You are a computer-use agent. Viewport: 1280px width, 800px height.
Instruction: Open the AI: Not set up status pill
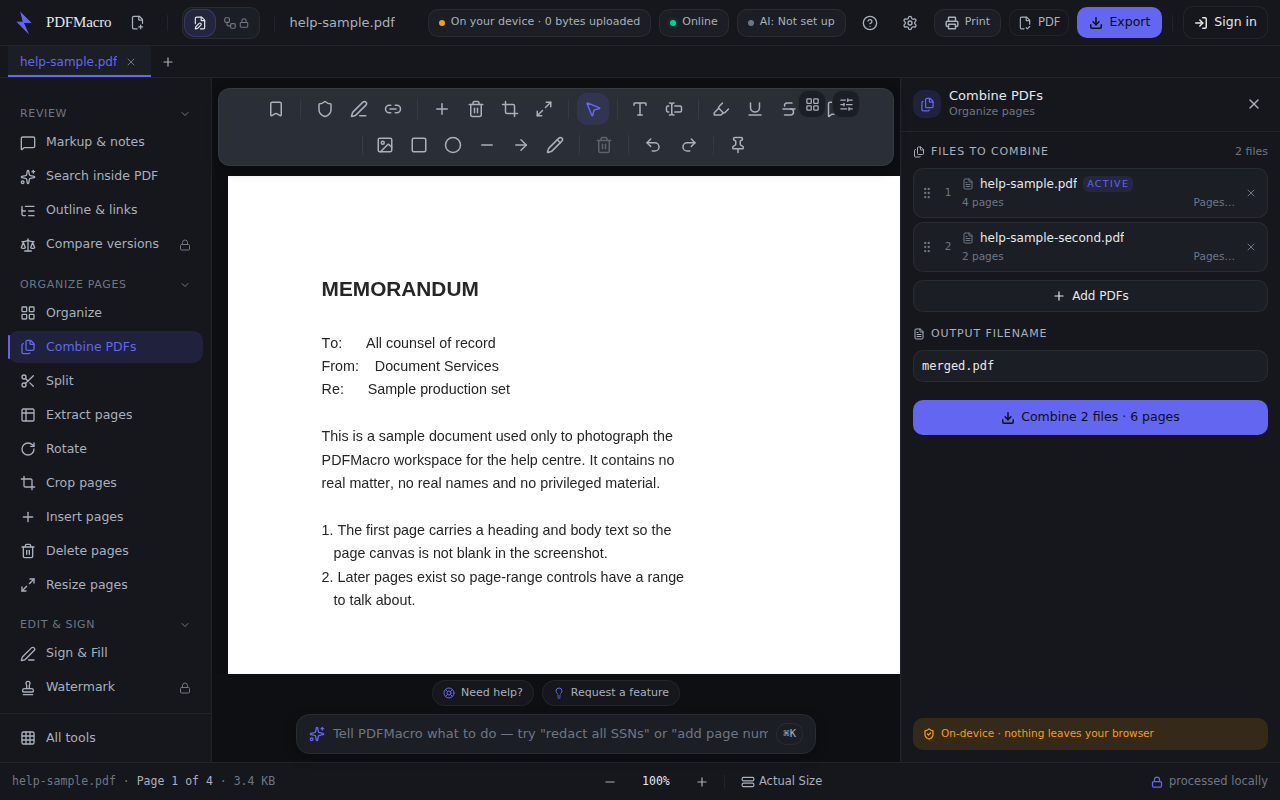(x=791, y=22)
